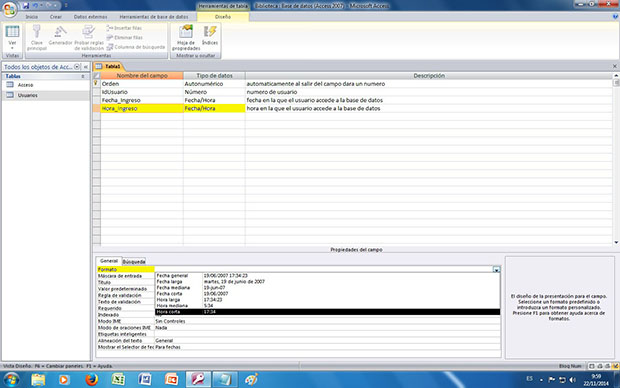Open Firefox from the taskbar
The image size is (620, 388).
(x=91, y=380)
